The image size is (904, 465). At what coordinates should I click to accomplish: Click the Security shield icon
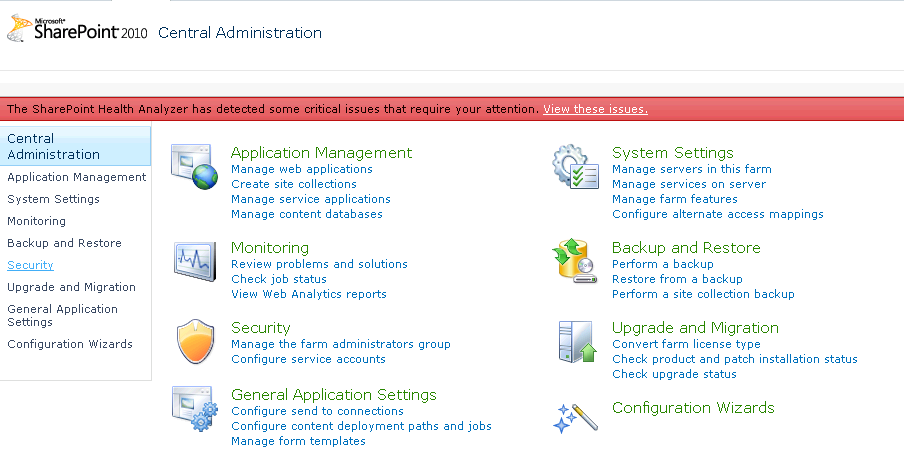(195, 341)
